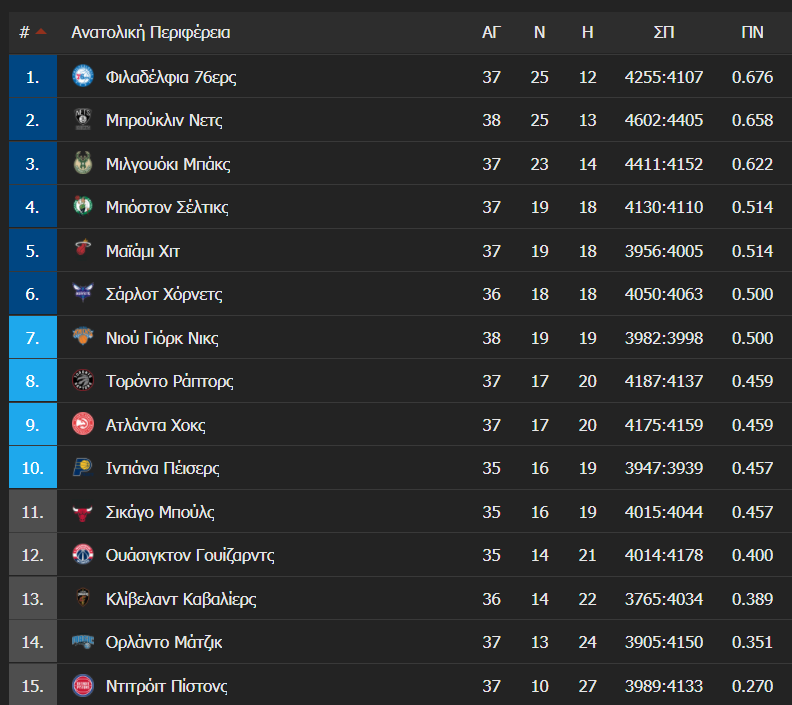Sort by Ν wins column header
Screen dimensions: 792x705
click(x=539, y=32)
